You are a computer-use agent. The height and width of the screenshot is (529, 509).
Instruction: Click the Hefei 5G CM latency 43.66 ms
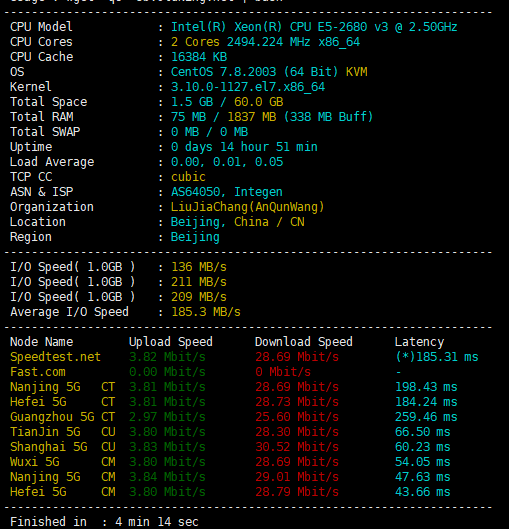423,492
